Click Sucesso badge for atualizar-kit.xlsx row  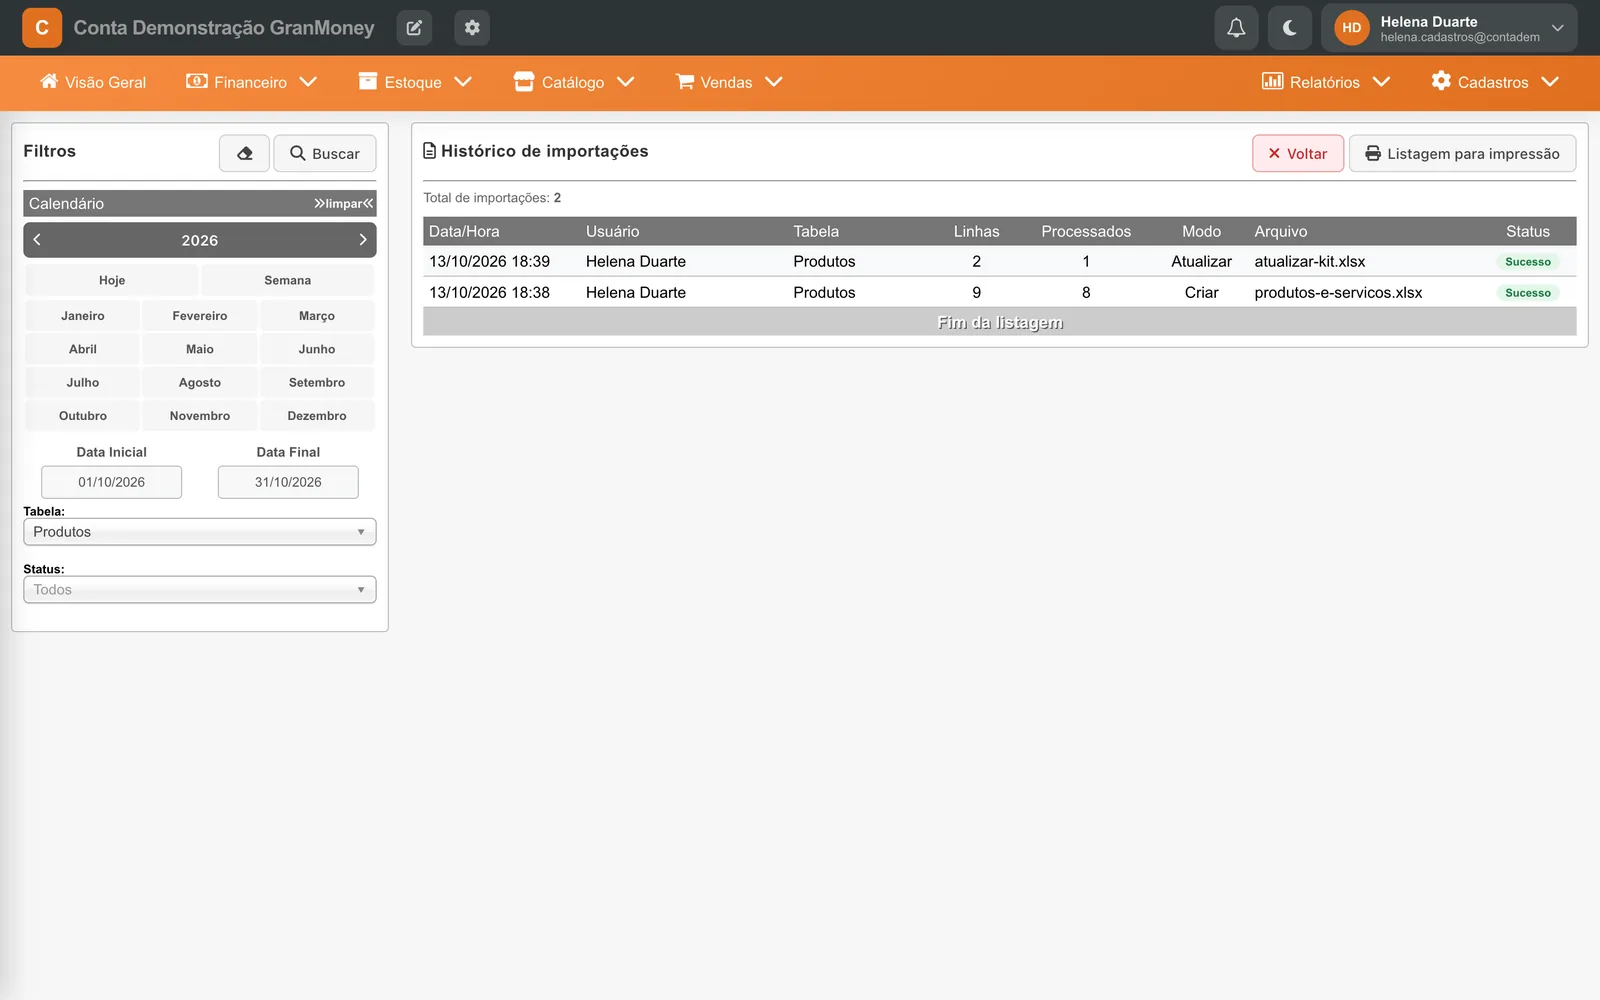point(1528,262)
